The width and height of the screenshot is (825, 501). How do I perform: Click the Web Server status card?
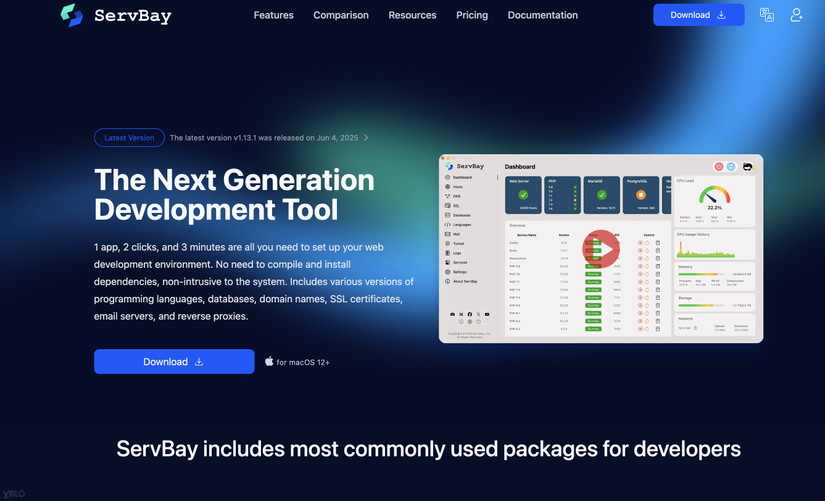[x=523, y=195]
